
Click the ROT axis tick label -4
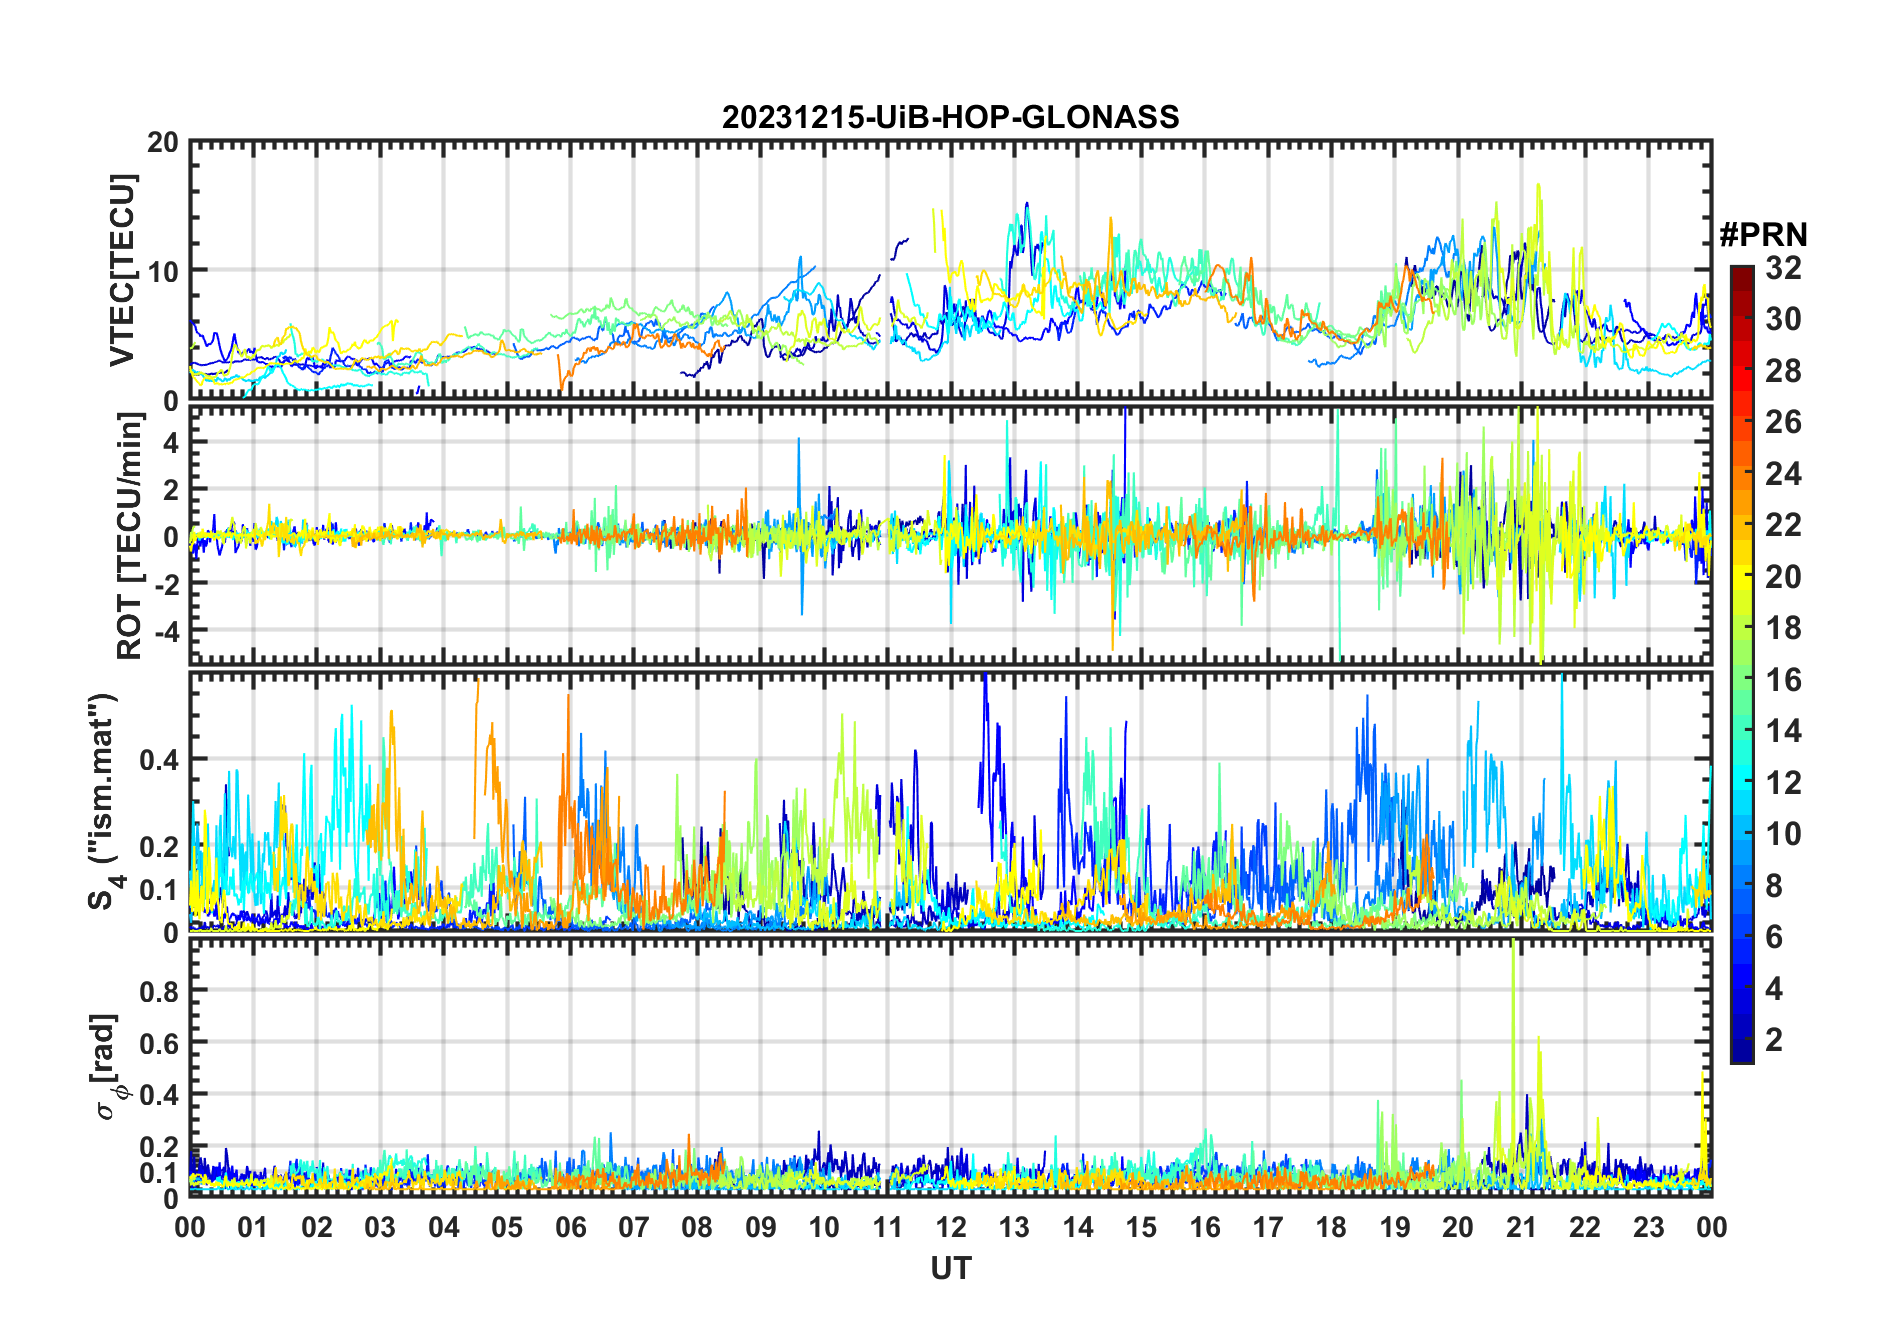[167, 632]
